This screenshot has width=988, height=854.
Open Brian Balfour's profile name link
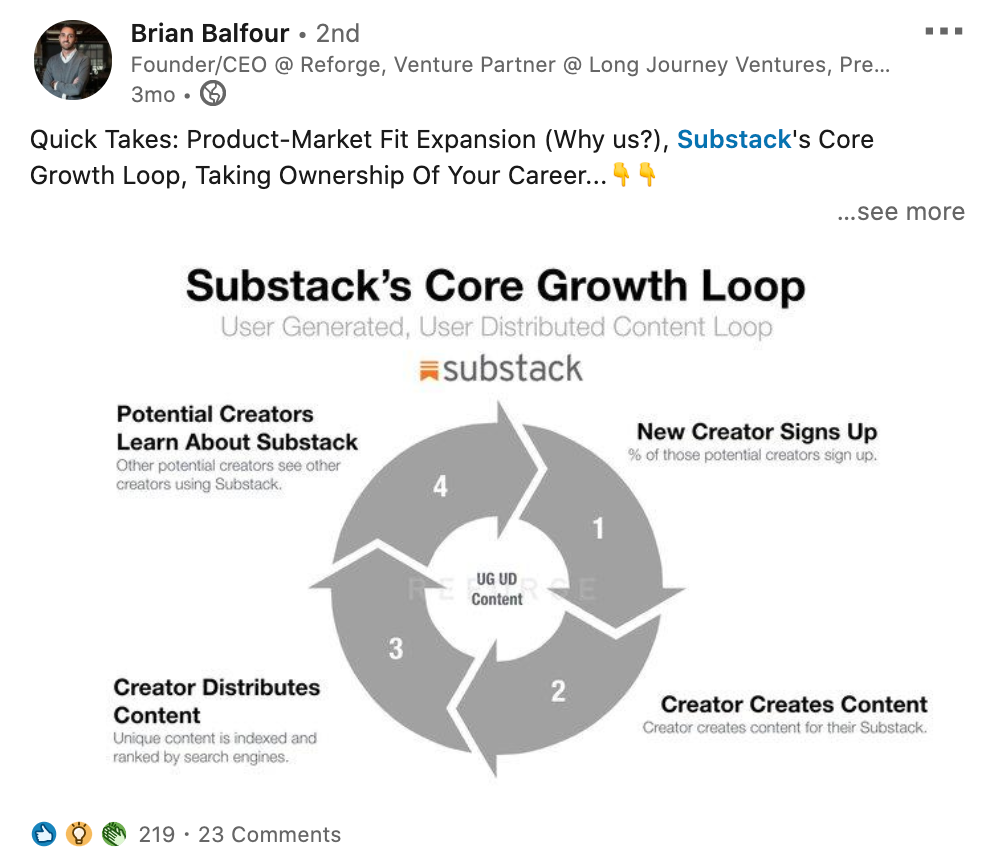point(210,33)
